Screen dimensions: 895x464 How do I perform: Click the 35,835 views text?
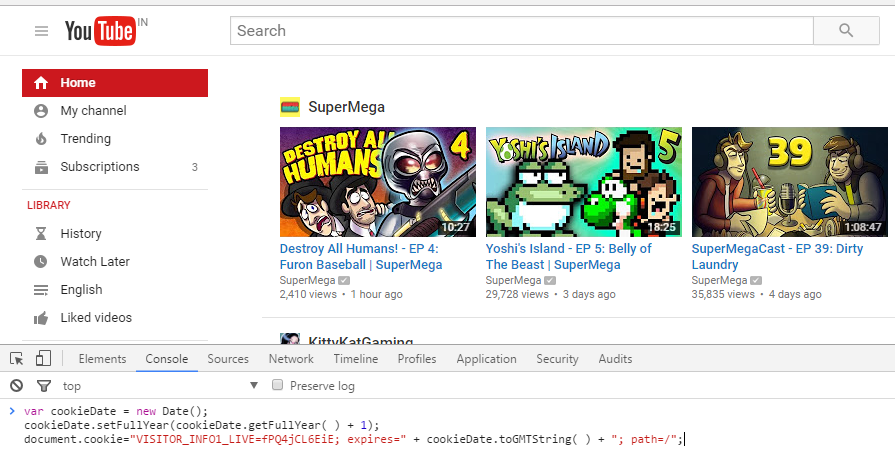click(x=723, y=294)
